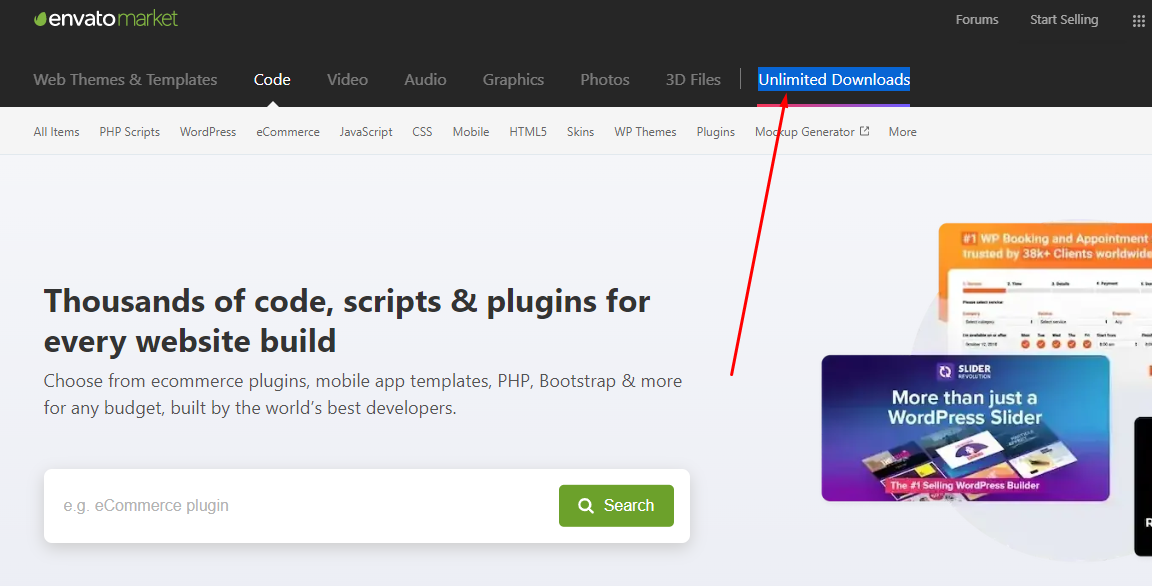Expand the More menu

902,132
